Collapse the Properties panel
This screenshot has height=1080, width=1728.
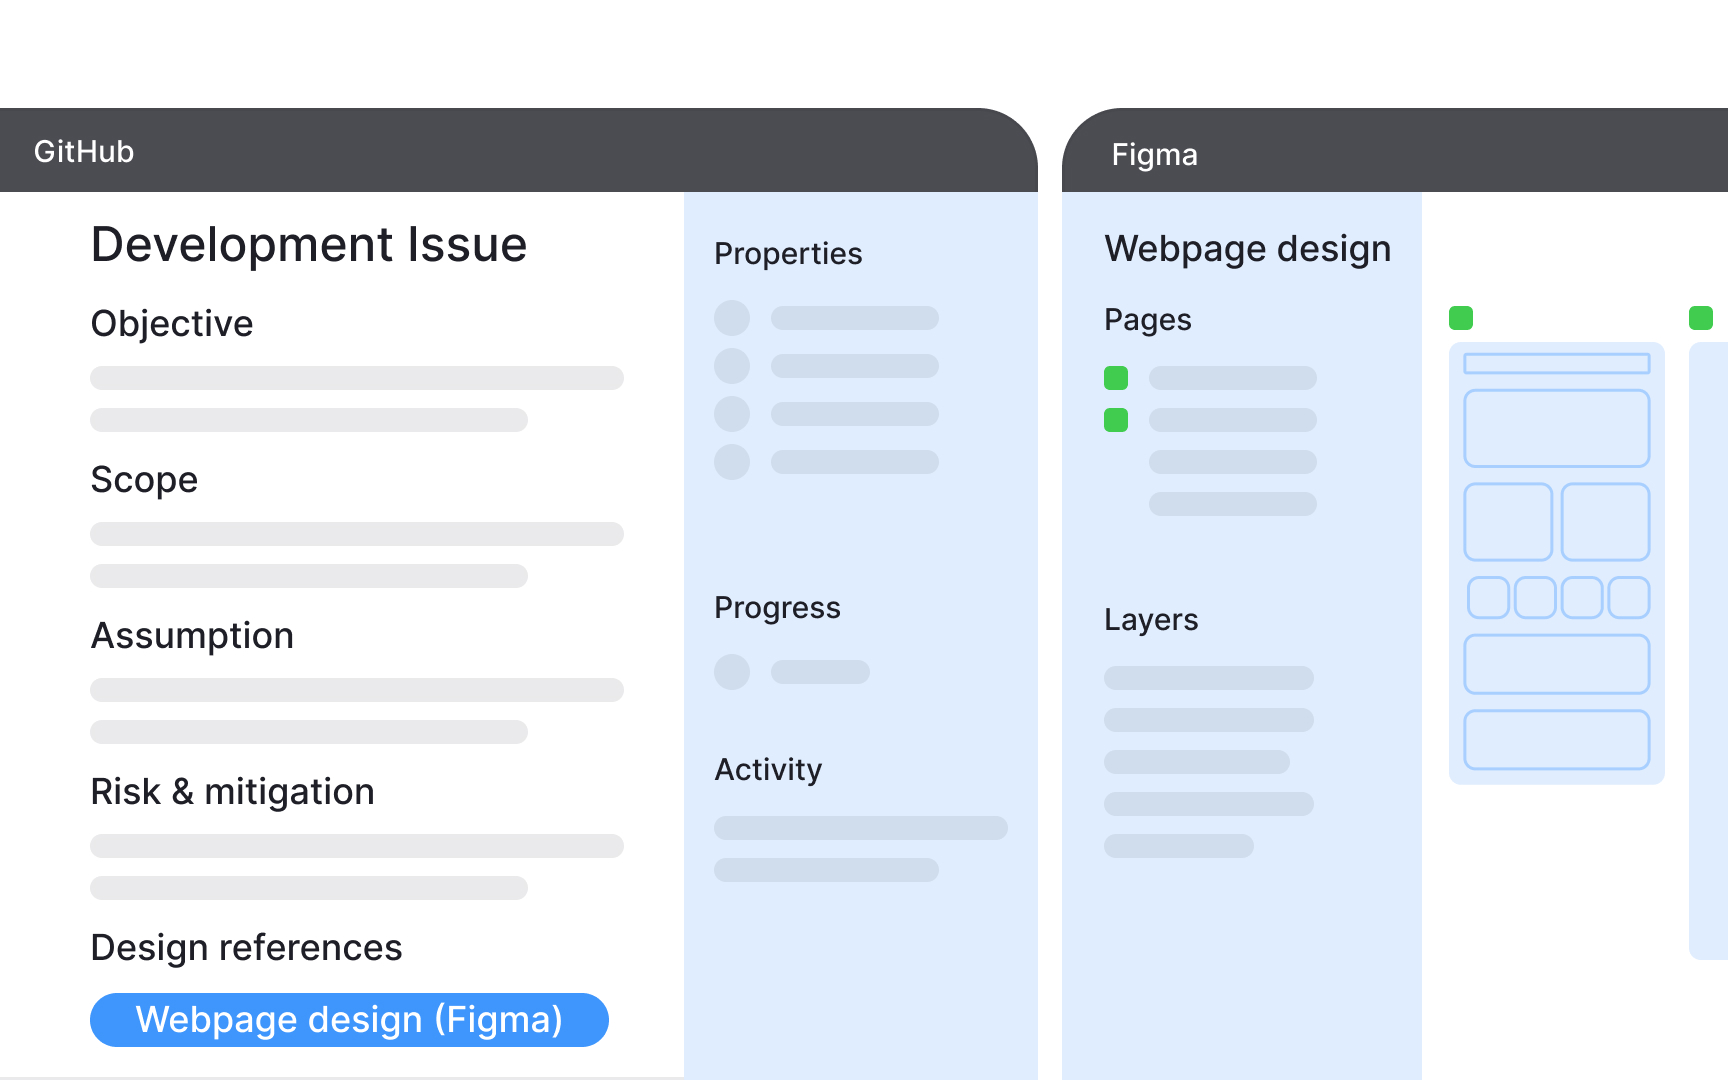[788, 253]
